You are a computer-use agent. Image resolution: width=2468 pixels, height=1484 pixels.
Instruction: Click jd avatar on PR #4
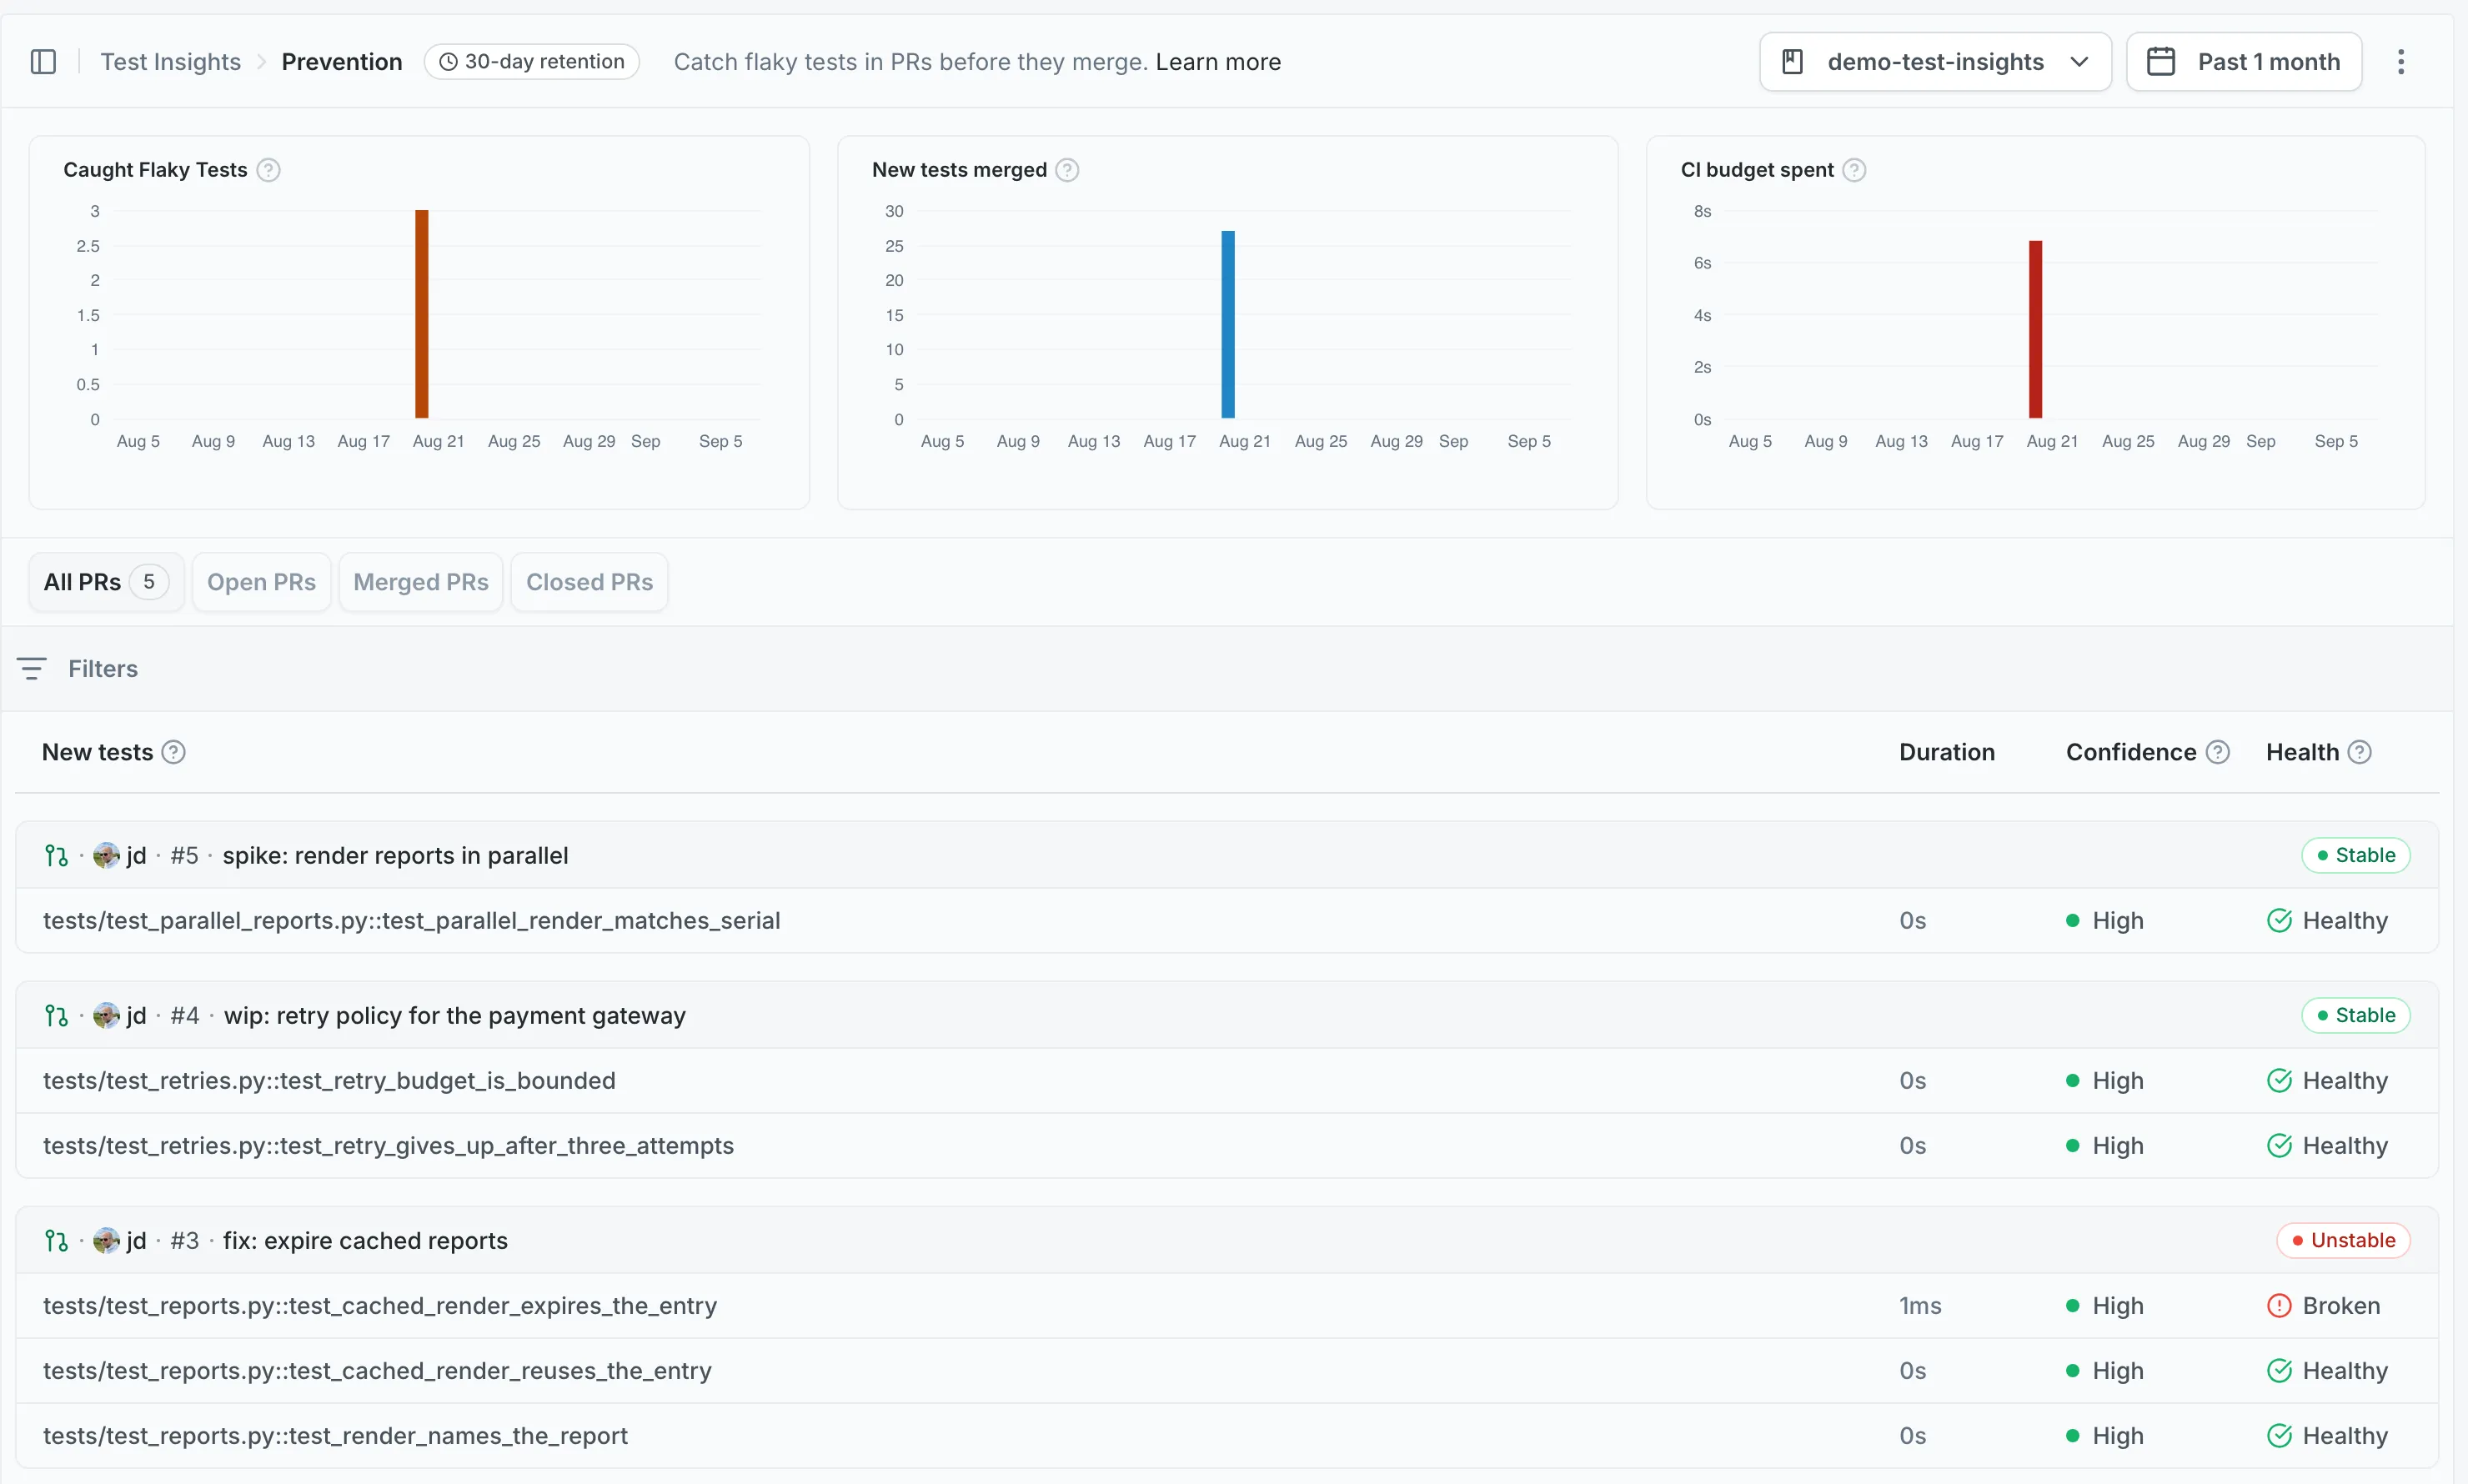(106, 1016)
